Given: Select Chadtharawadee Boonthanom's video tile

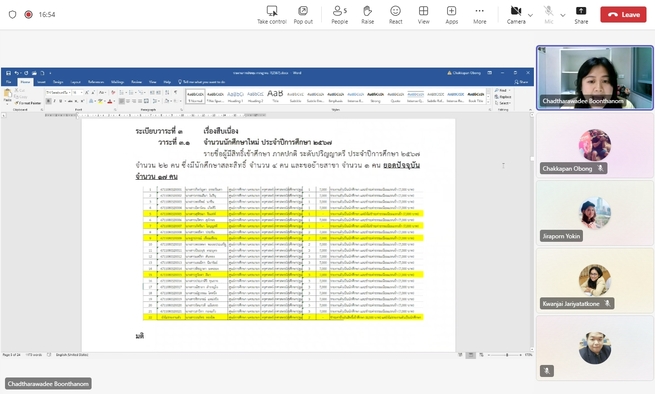Looking at the screenshot, I should [x=595, y=78].
